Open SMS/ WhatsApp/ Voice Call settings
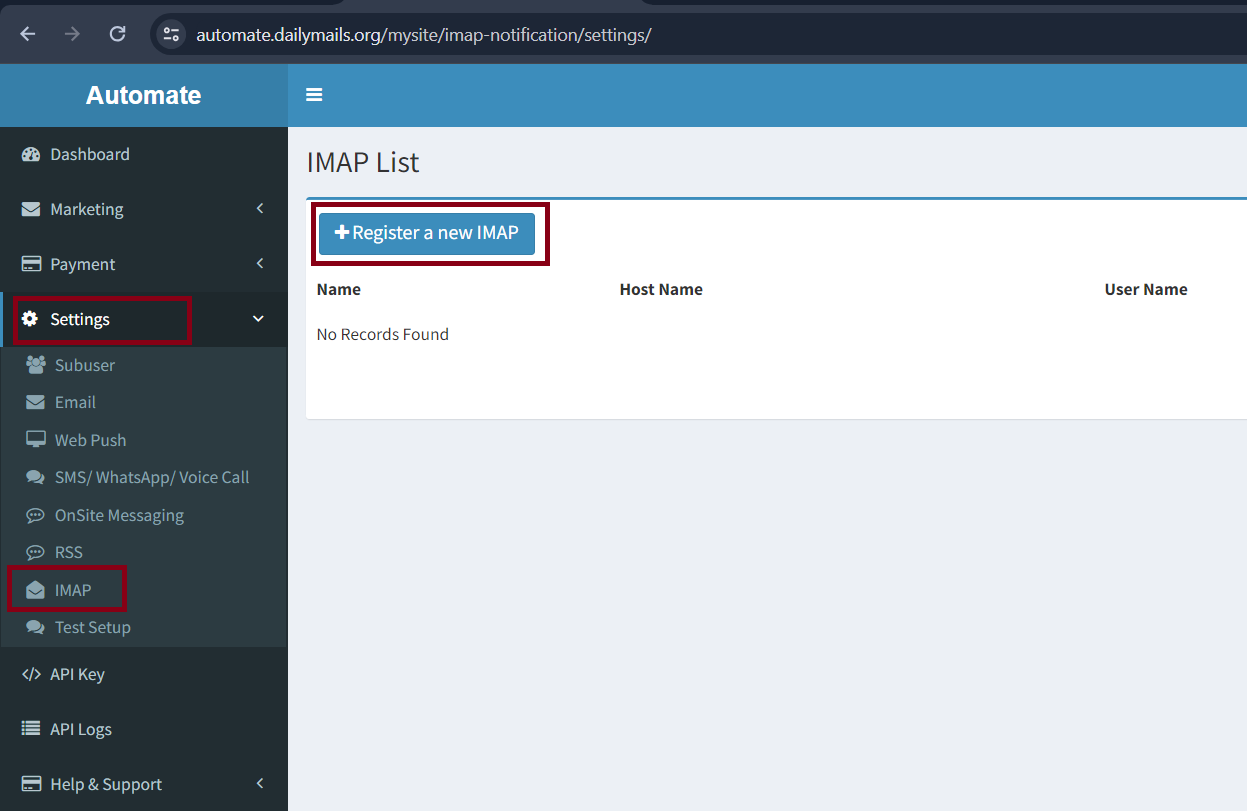Screen dimensions: 1247x811 point(151,477)
